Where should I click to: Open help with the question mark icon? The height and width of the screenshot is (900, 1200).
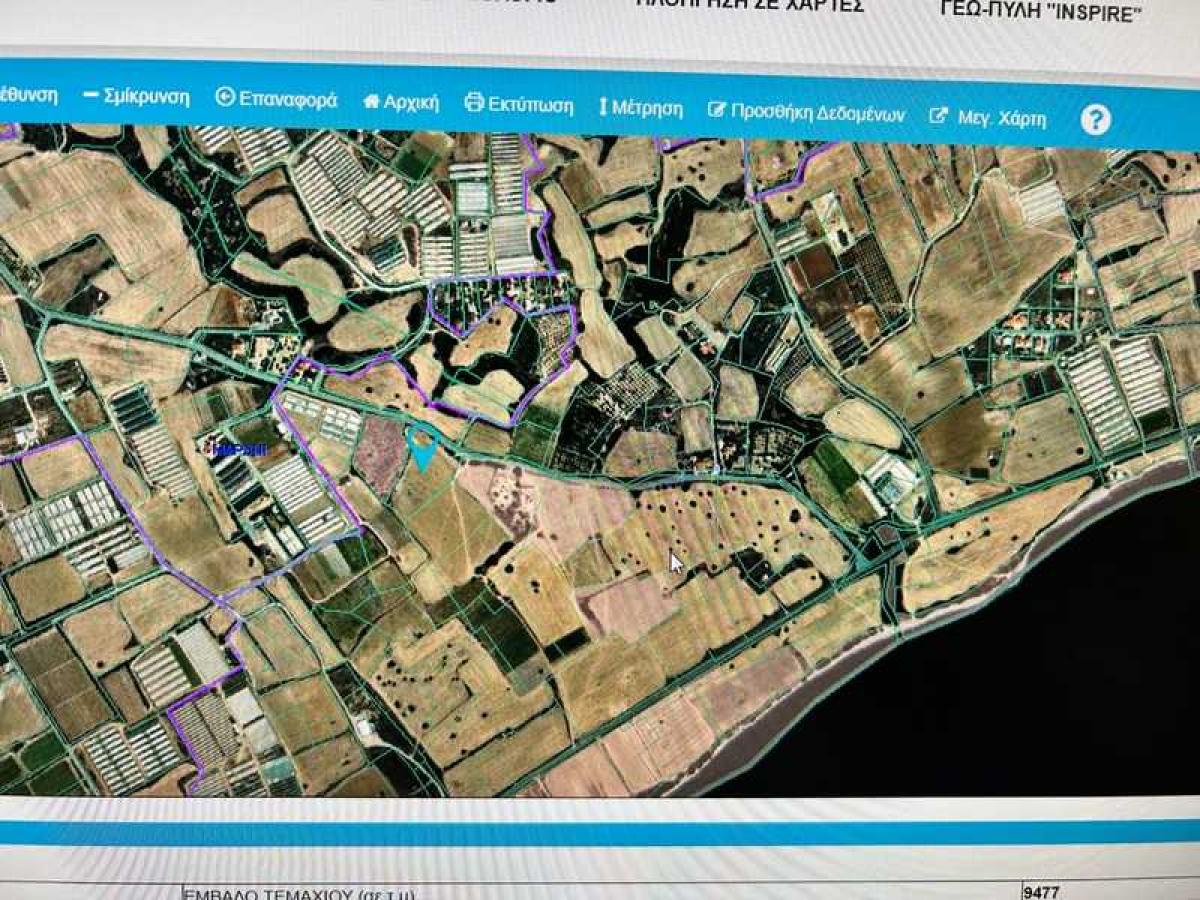[1095, 120]
